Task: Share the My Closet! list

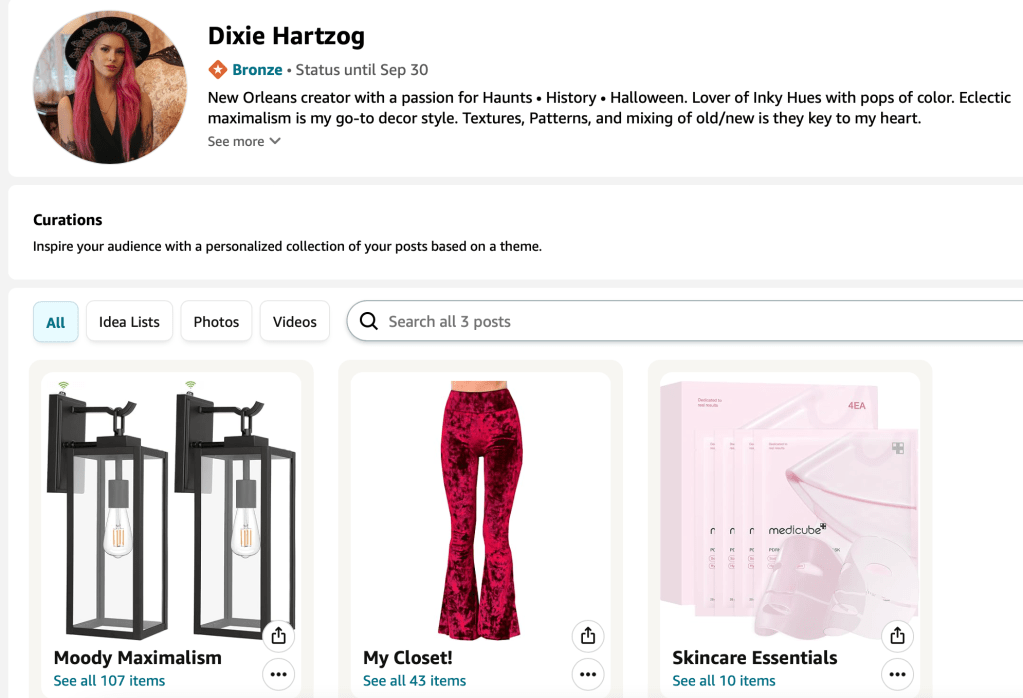Action: coord(588,636)
